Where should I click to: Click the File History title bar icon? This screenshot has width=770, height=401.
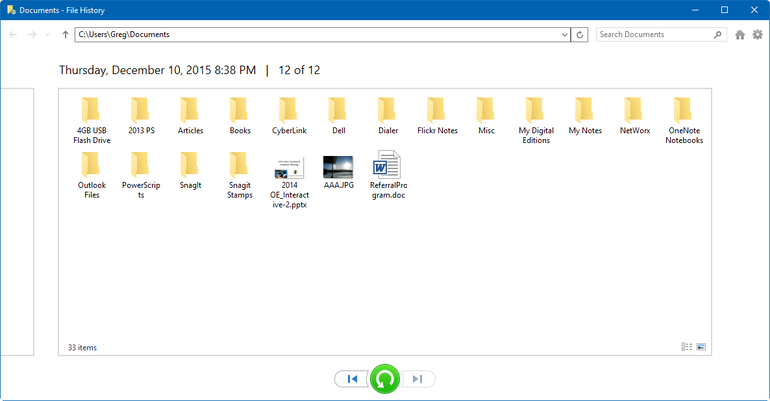tap(11, 10)
